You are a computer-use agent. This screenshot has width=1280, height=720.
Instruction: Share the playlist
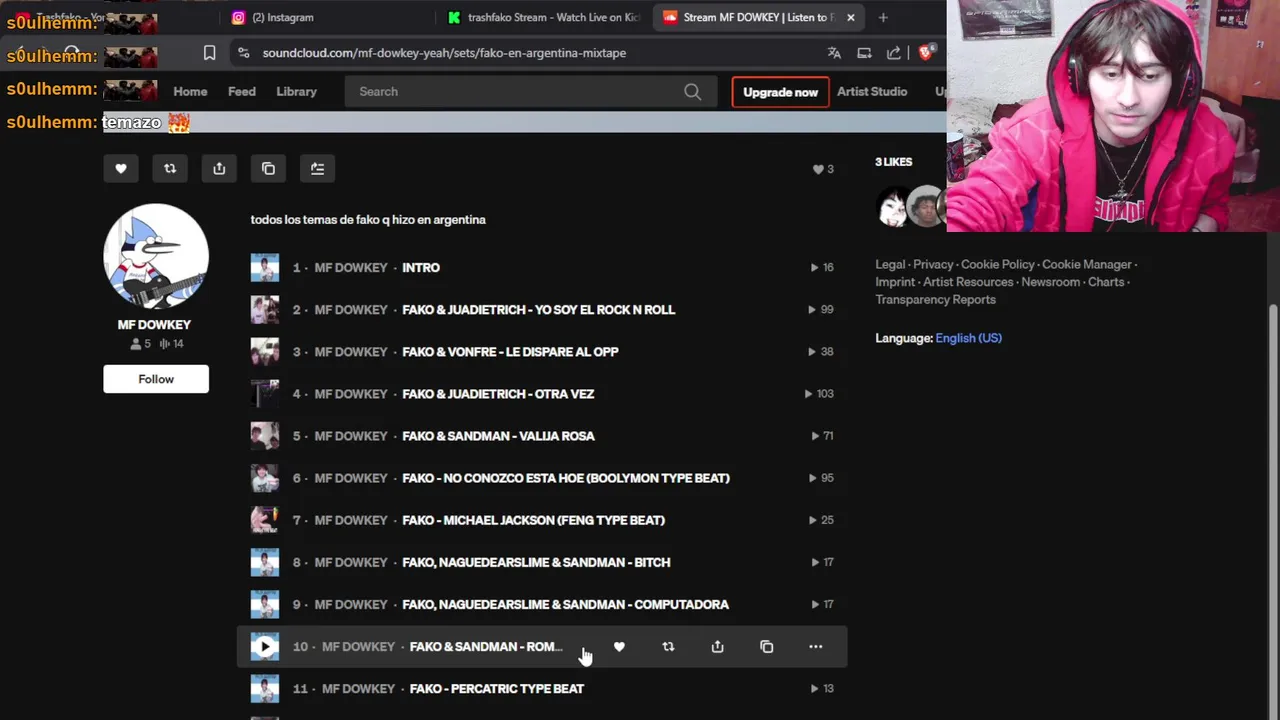click(x=219, y=169)
